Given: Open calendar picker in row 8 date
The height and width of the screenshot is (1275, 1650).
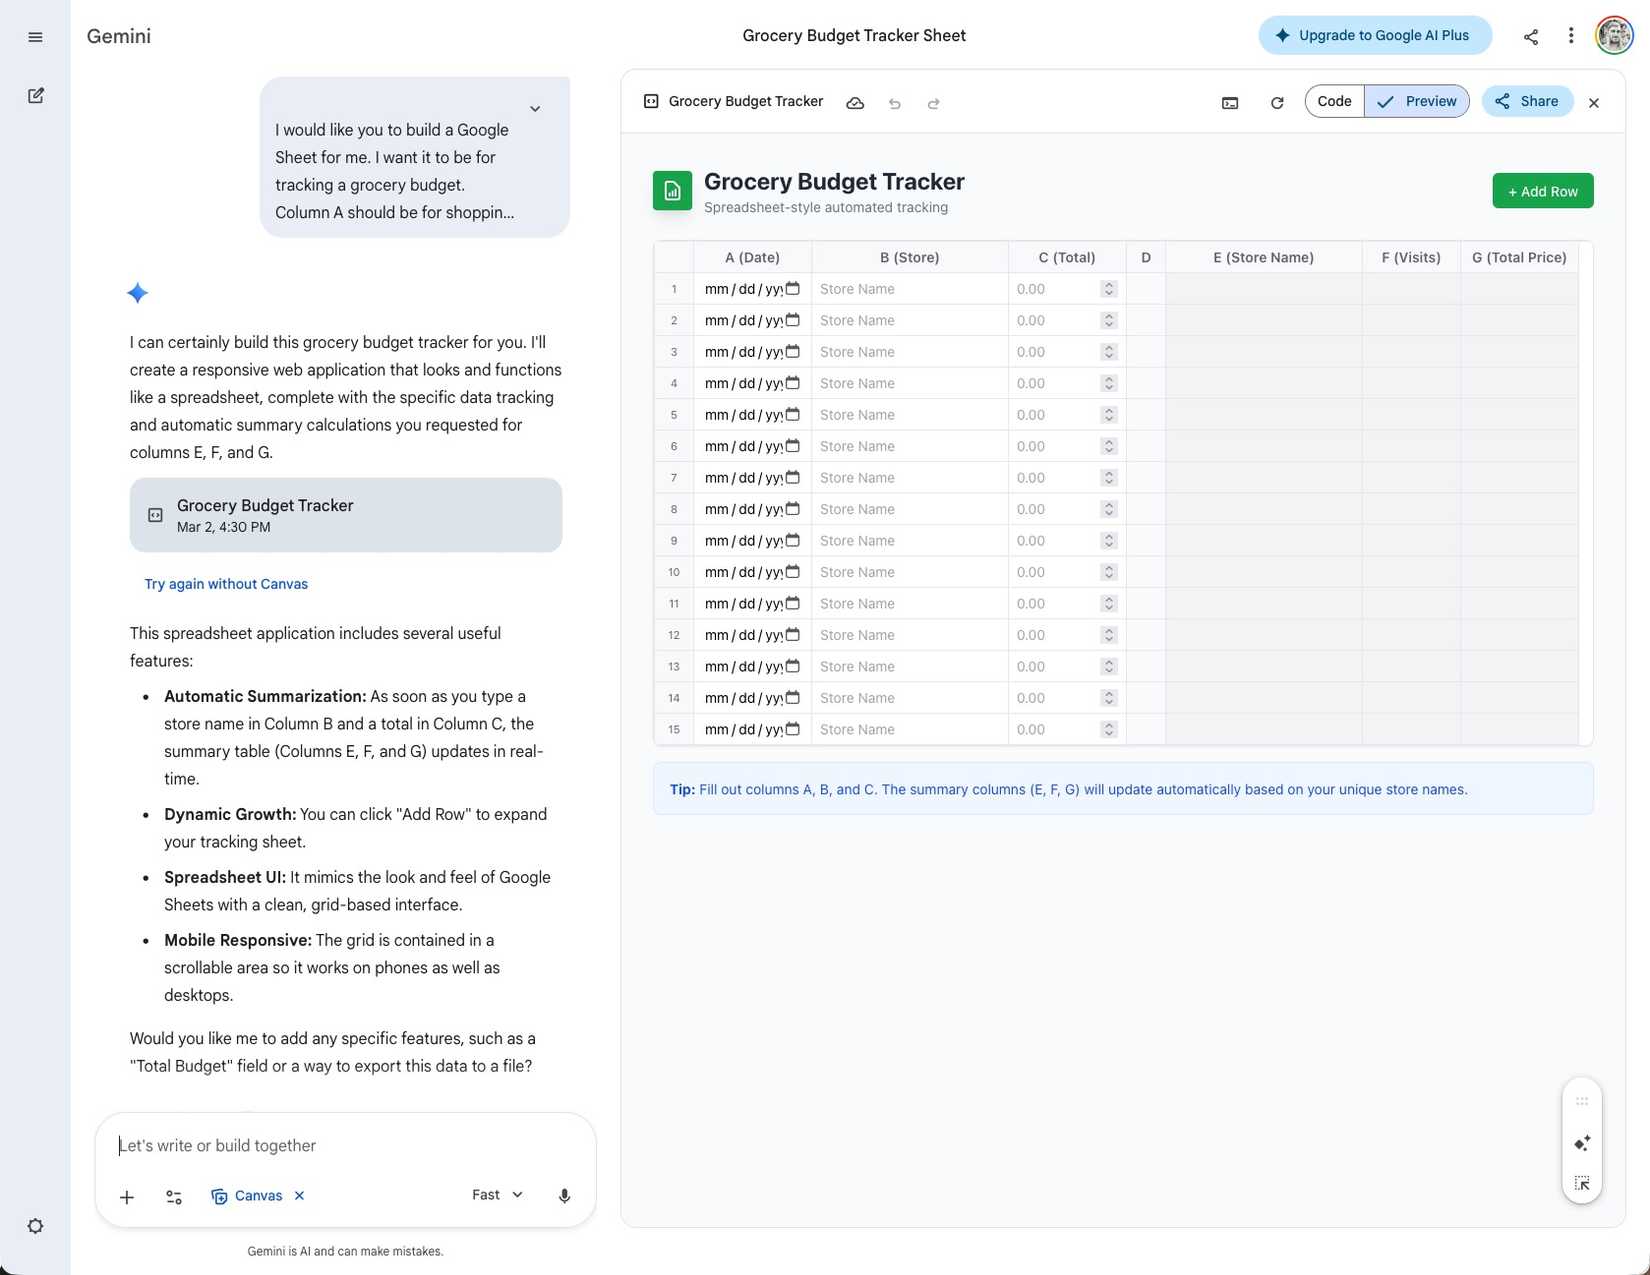Looking at the screenshot, I should point(793,508).
